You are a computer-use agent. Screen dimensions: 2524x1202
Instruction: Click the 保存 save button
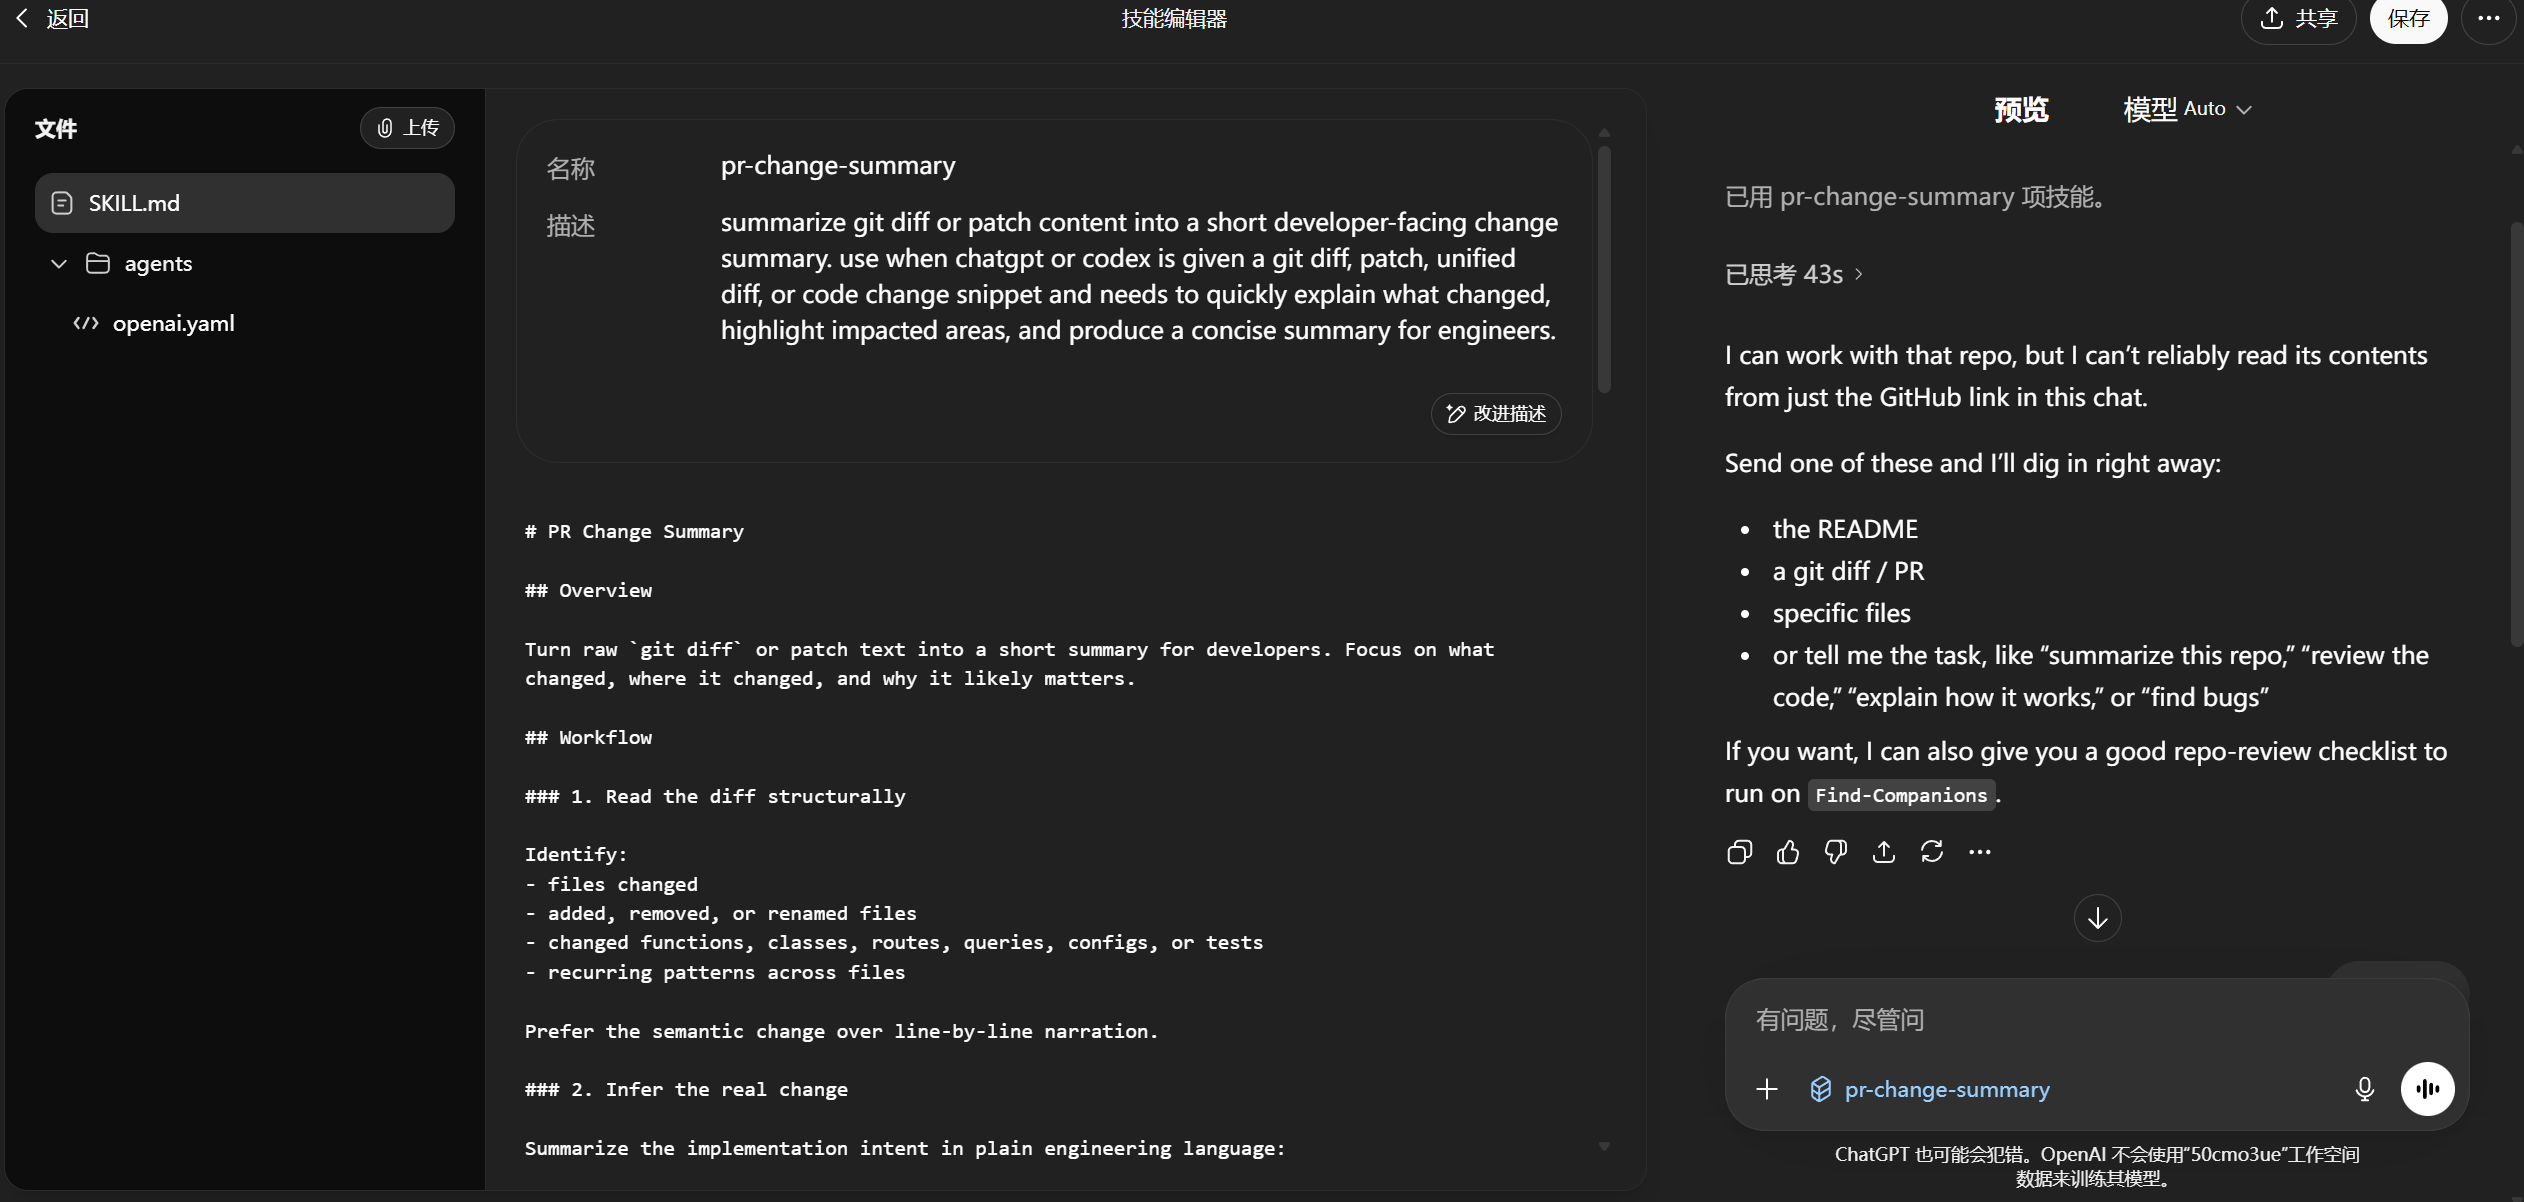tap(2407, 19)
